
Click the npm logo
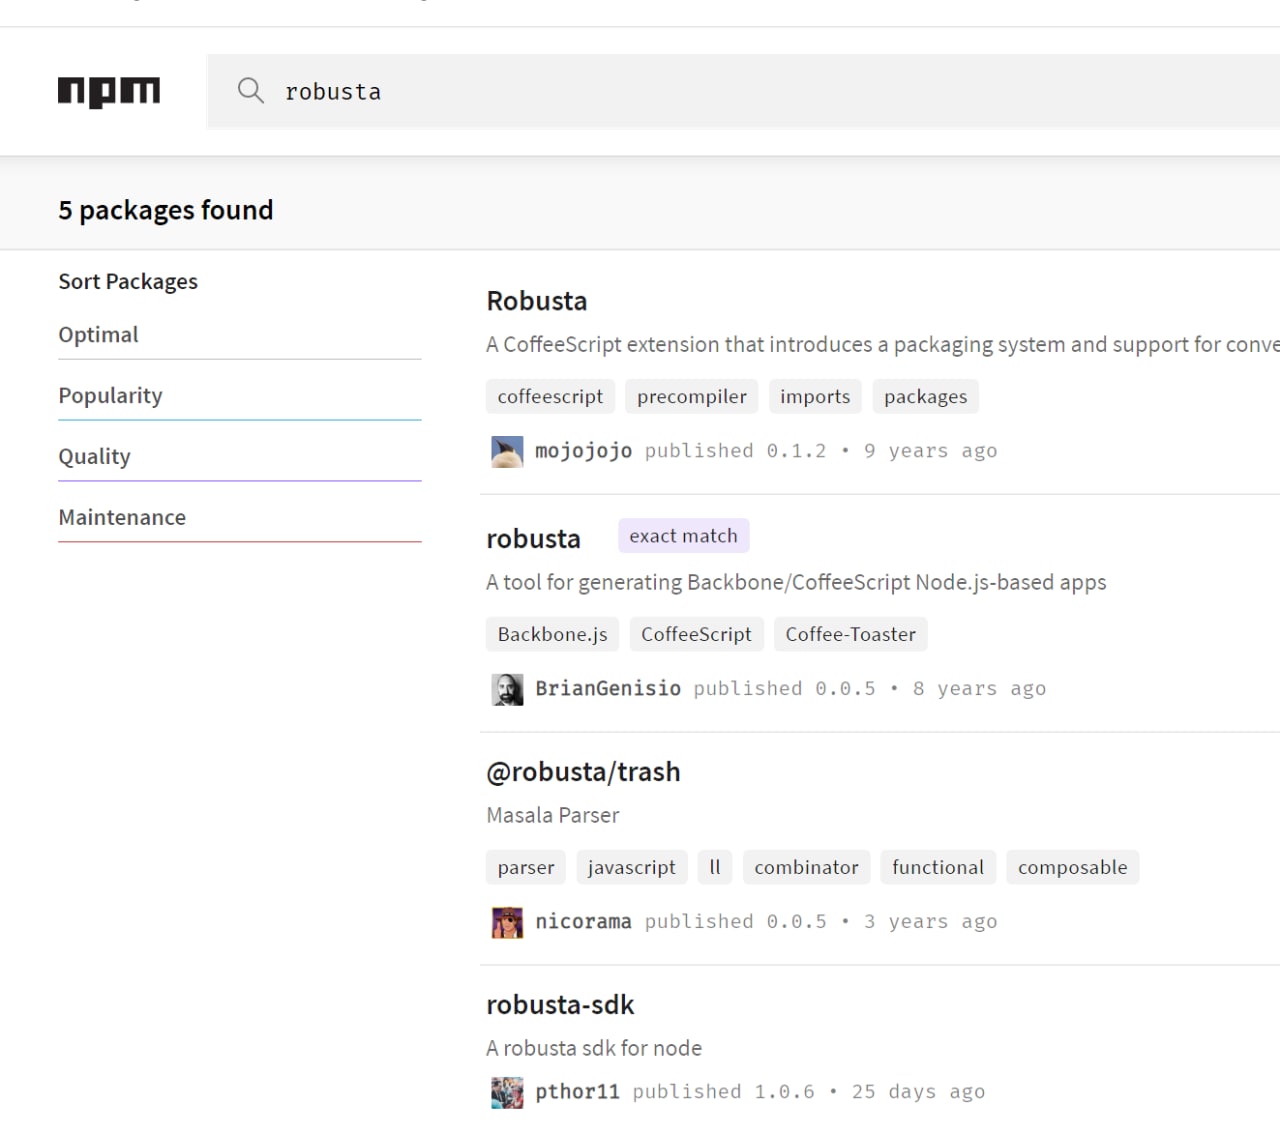click(109, 92)
